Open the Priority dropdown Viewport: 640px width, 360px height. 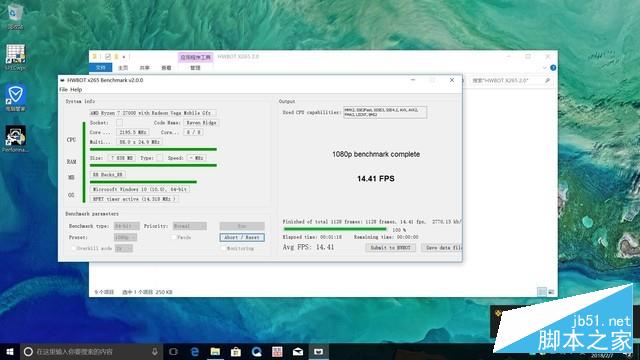pos(190,226)
